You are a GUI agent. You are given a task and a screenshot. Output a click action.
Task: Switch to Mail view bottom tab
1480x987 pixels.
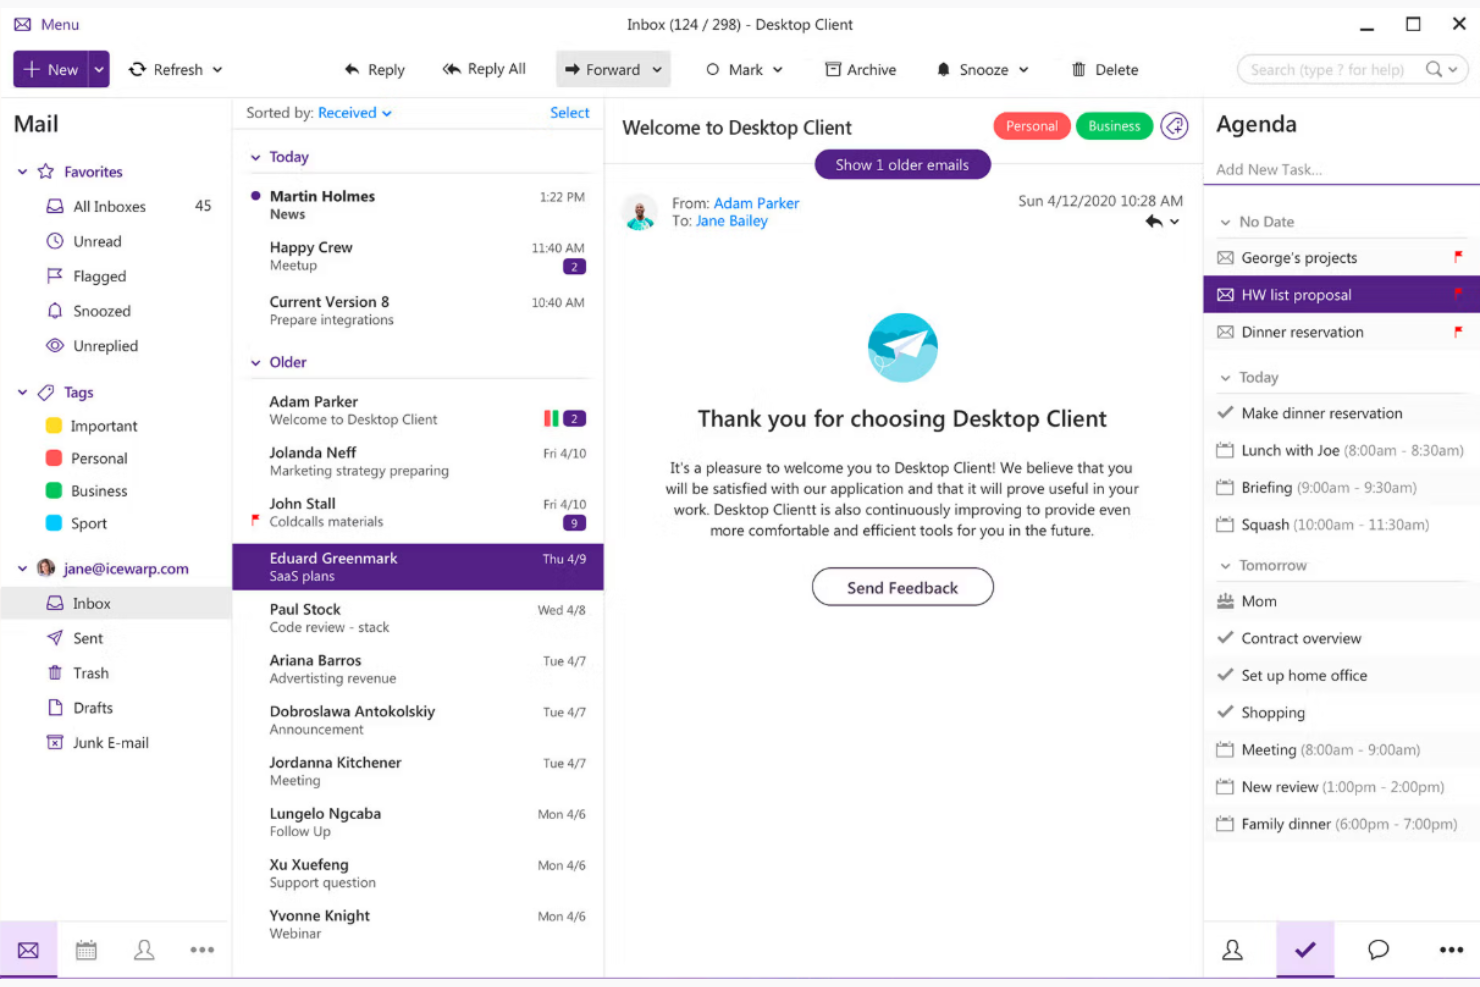pyautogui.click(x=29, y=950)
